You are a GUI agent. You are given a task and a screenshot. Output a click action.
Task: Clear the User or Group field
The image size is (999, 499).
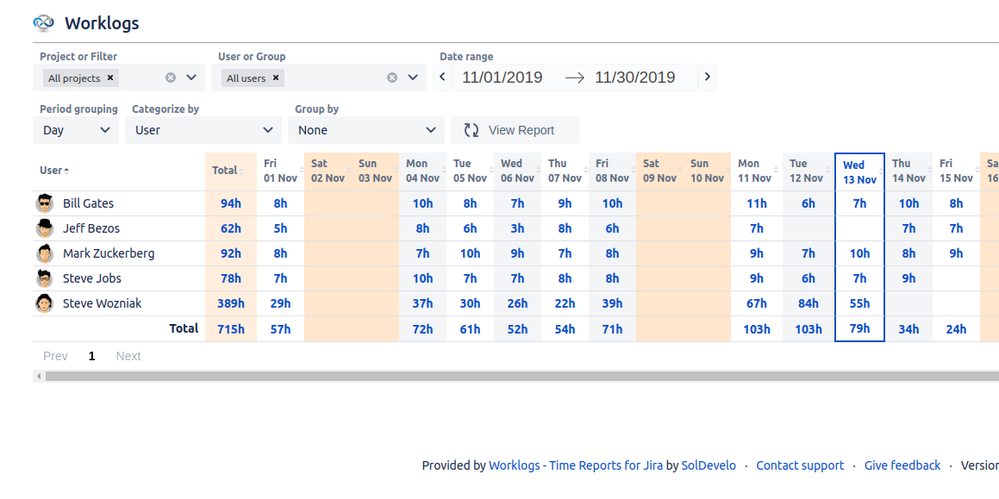(392, 78)
